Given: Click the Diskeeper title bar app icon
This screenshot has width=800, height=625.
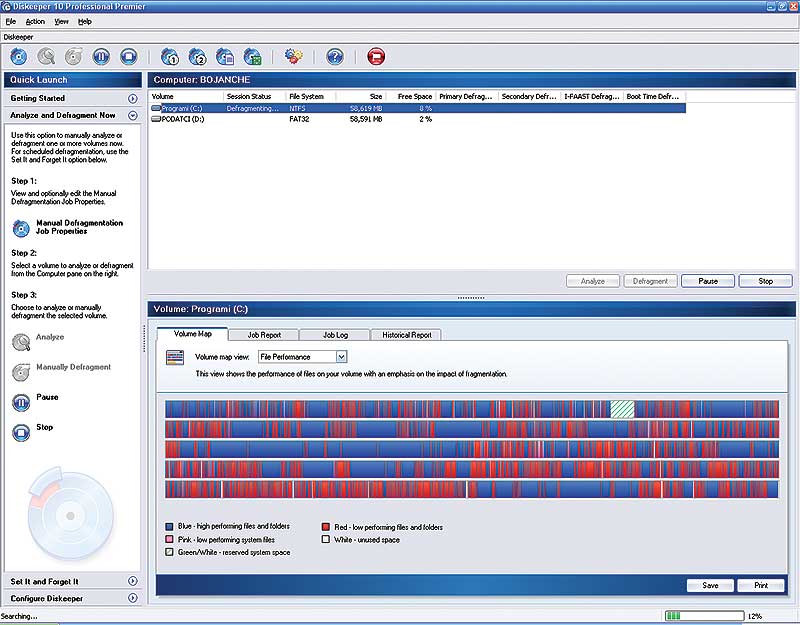Looking at the screenshot, I should click(x=7, y=7).
